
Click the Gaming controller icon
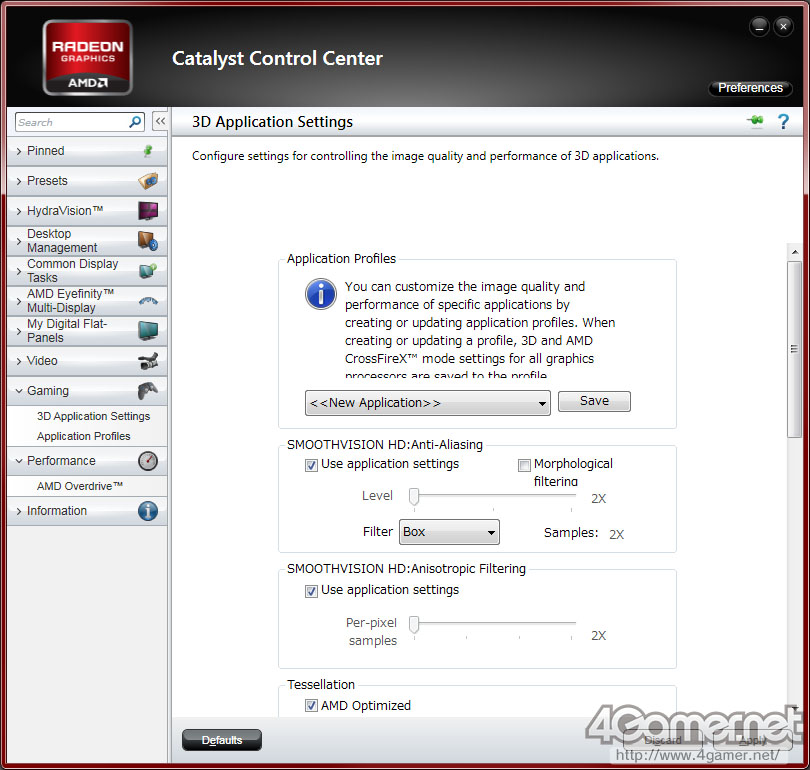point(148,390)
